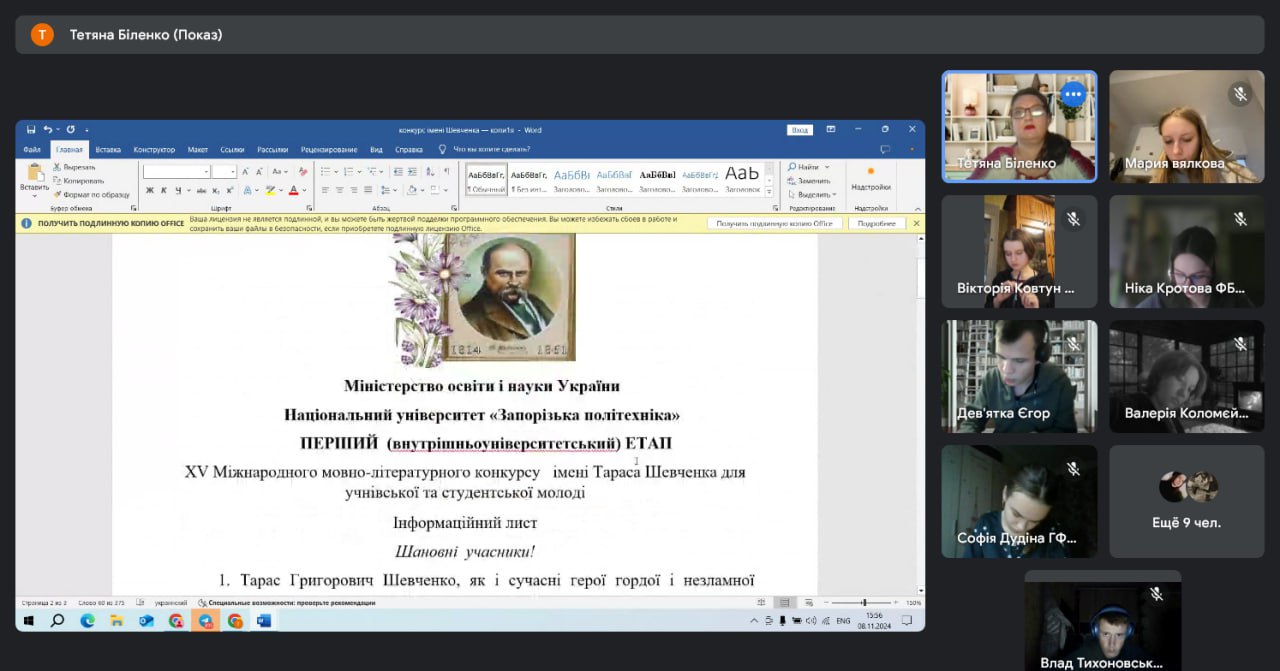The image size is (1280, 671).
Task: Open the font name dropdown
Action: pyautogui.click(x=206, y=172)
